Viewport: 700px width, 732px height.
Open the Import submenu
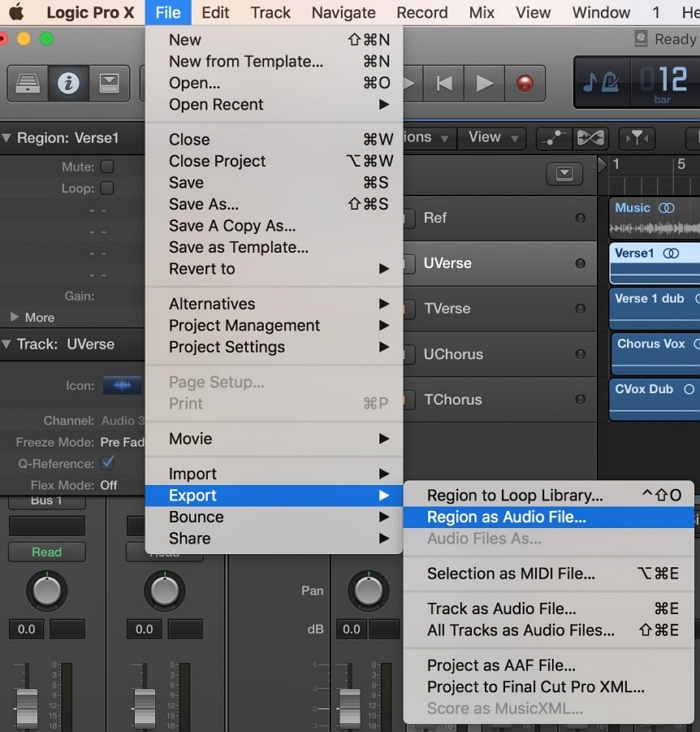click(x=274, y=473)
